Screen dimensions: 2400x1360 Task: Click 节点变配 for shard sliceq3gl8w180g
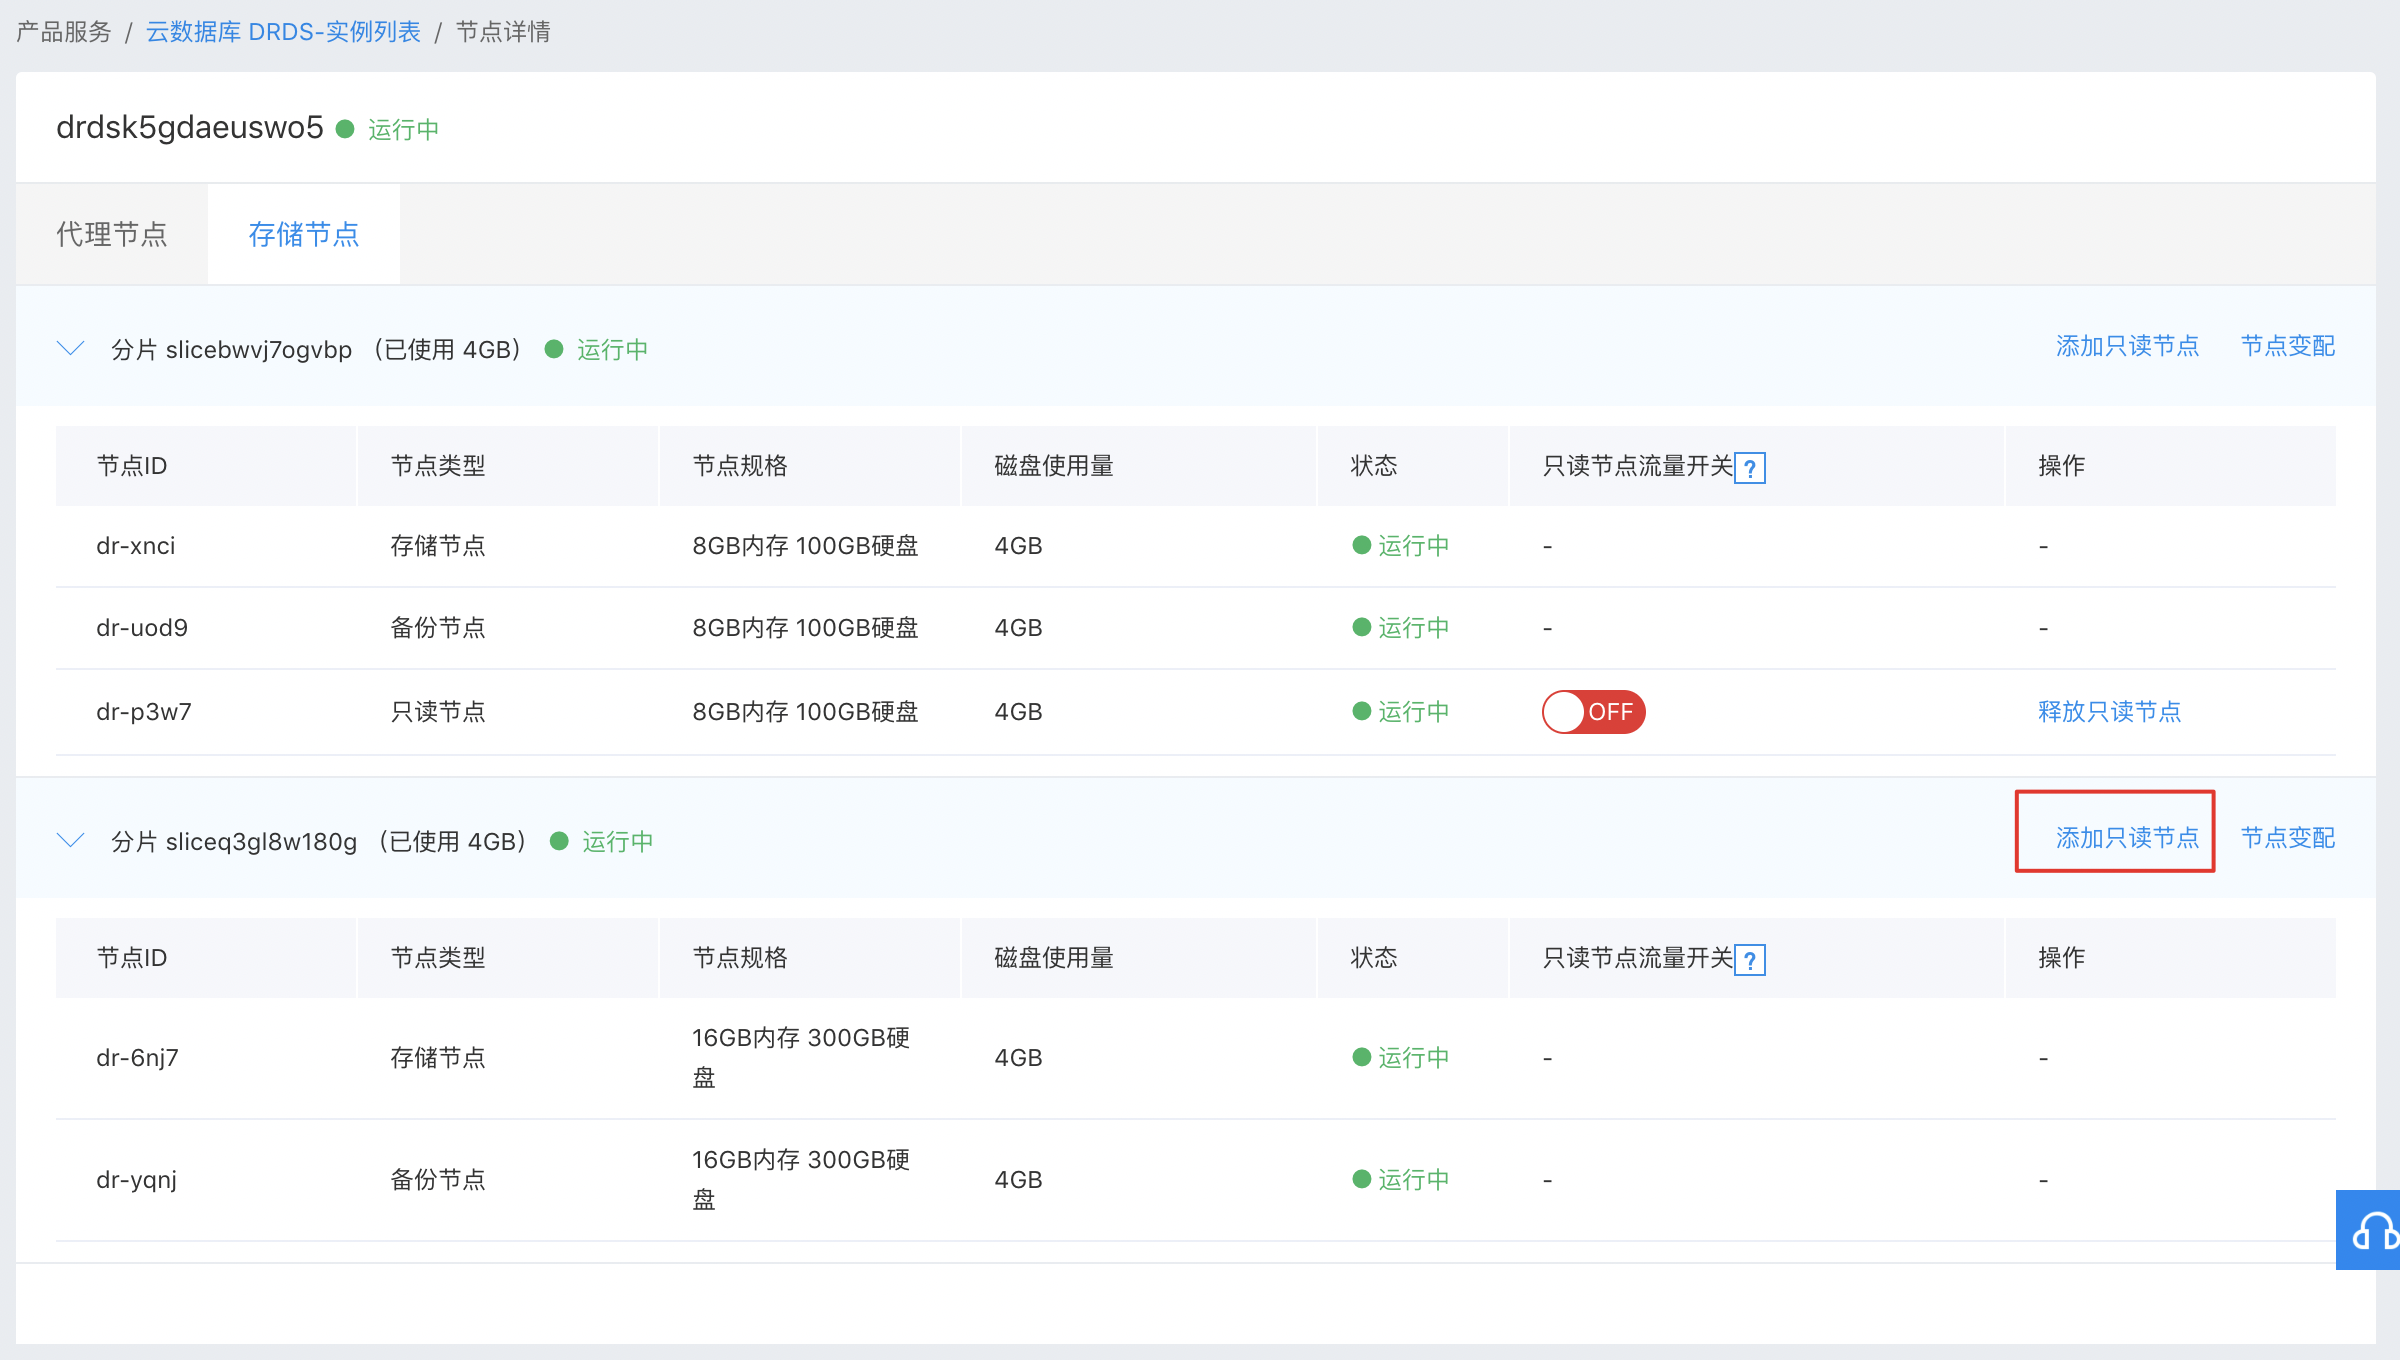(2288, 838)
